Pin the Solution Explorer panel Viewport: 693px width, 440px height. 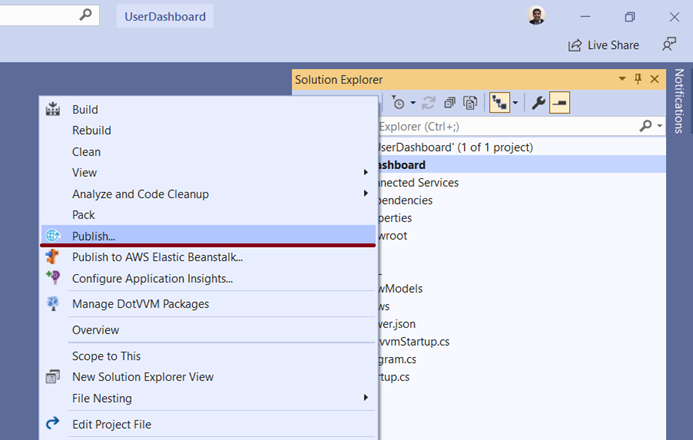(638, 79)
